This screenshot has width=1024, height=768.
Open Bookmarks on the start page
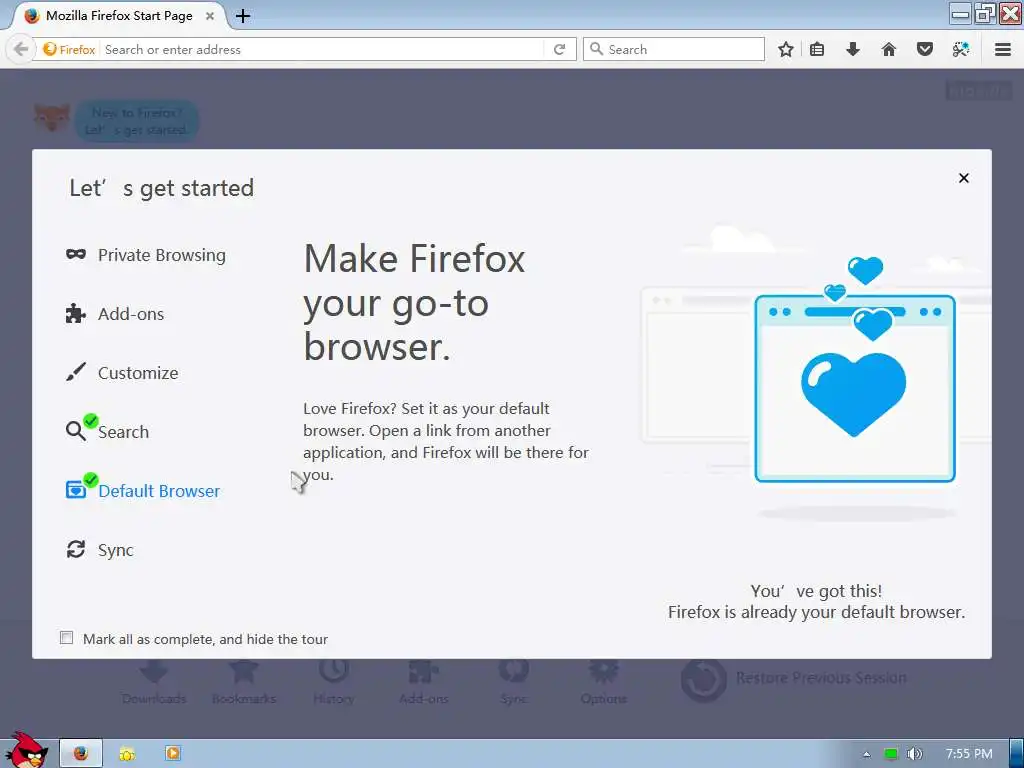[x=244, y=682]
